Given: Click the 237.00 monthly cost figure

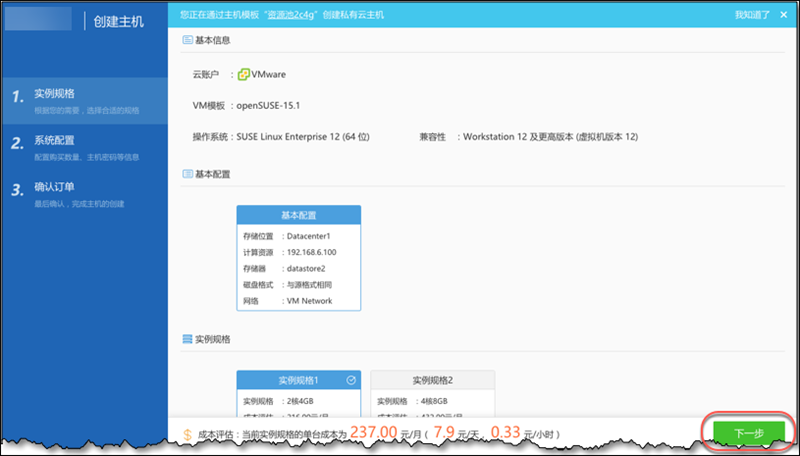Looking at the screenshot, I should 373,433.
